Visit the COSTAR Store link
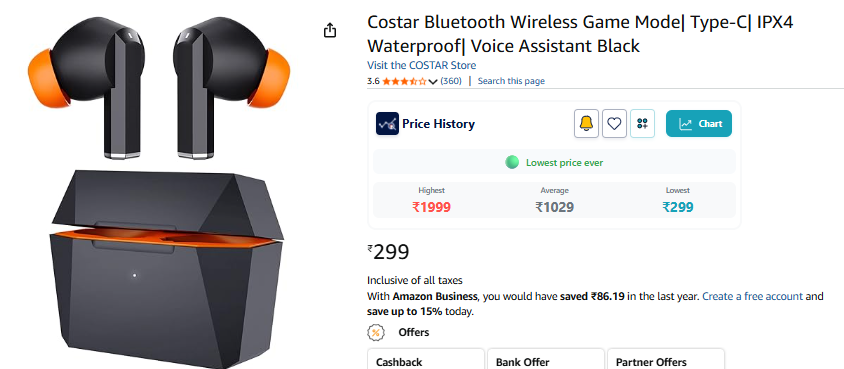Viewport: 844px width, 369px height. 421,66
